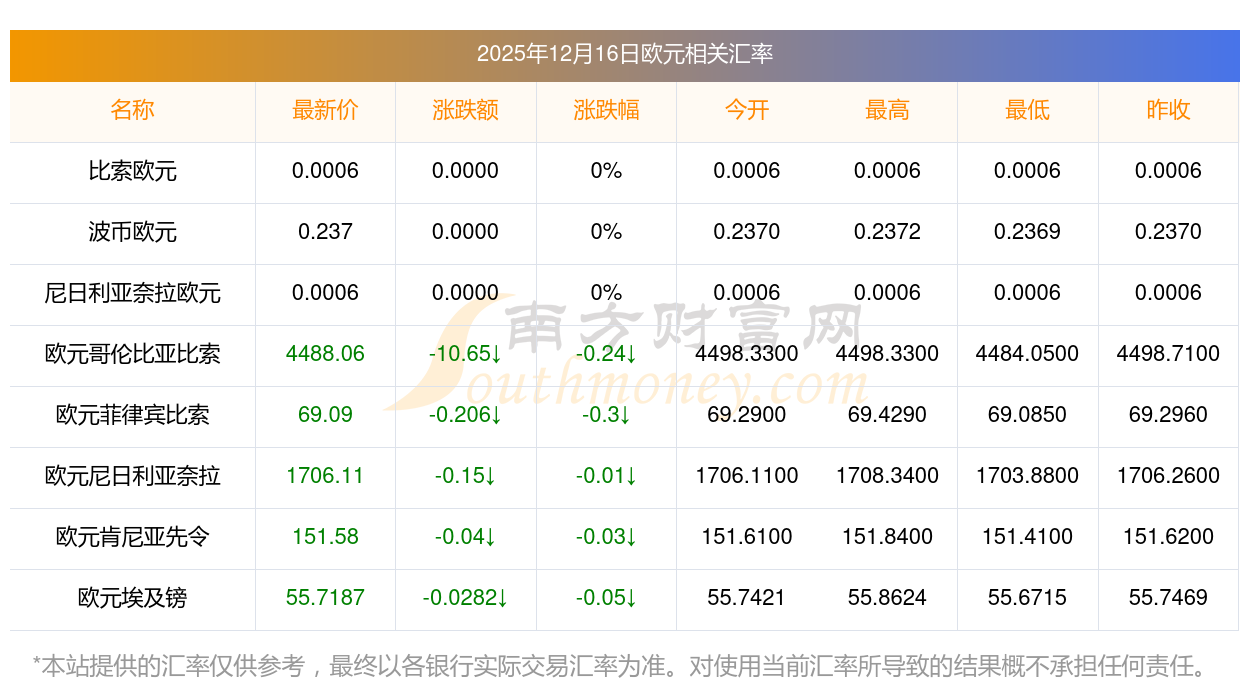
Task: Click latest price 4488.06
Action: (x=325, y=354)
